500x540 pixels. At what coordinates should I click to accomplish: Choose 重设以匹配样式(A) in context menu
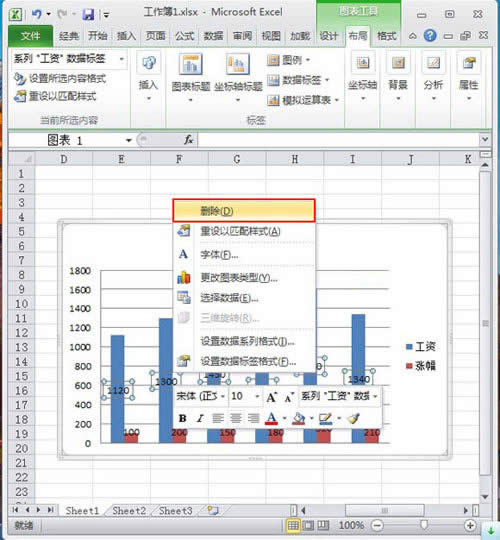[244, 231]
